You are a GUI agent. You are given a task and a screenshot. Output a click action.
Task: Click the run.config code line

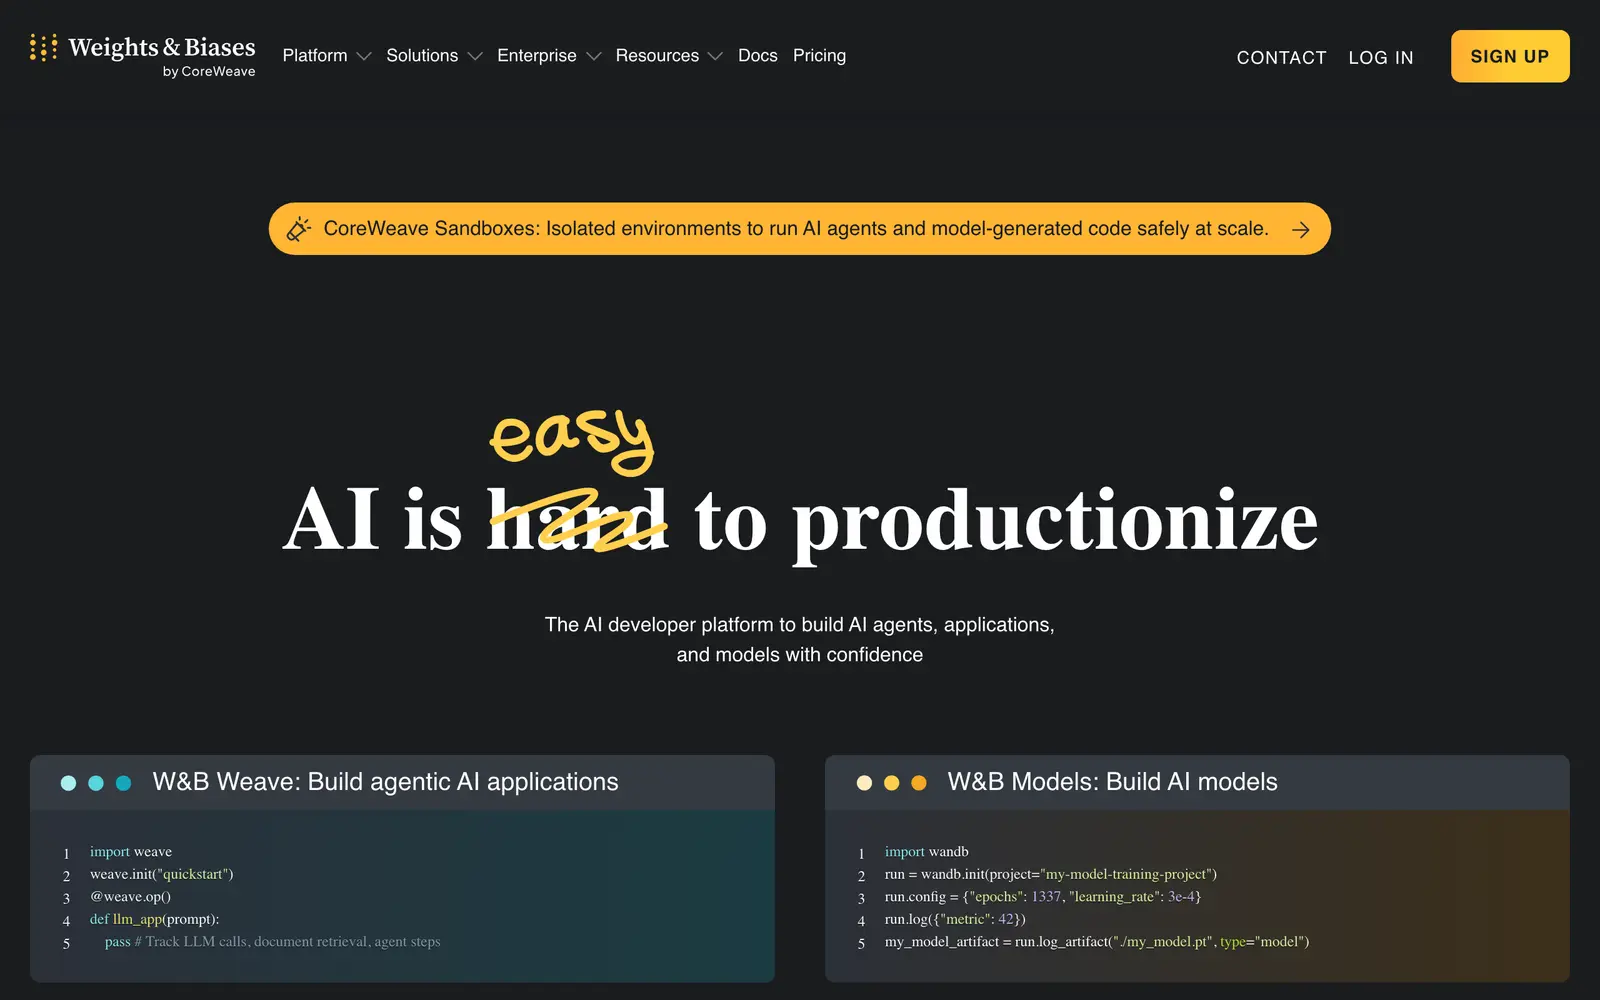(x=1043, y=897)
